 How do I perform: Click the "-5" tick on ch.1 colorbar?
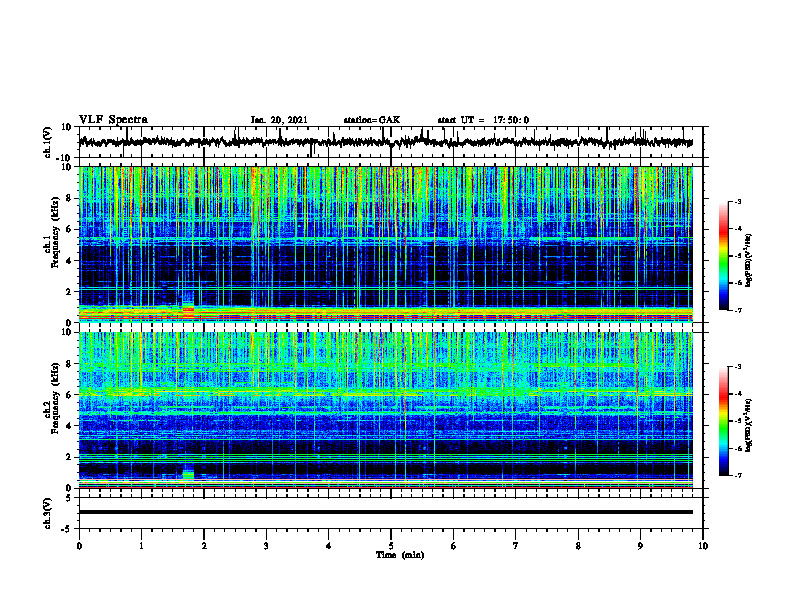737,257
